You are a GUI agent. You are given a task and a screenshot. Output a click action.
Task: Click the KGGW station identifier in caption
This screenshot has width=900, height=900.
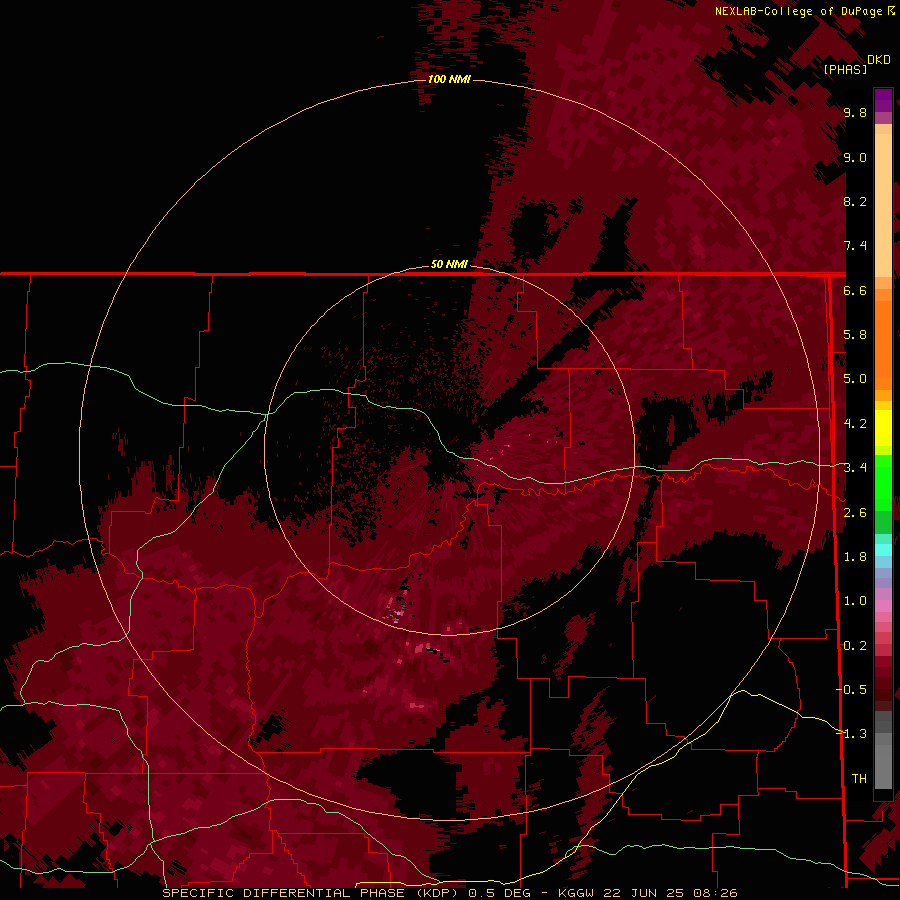578,893
